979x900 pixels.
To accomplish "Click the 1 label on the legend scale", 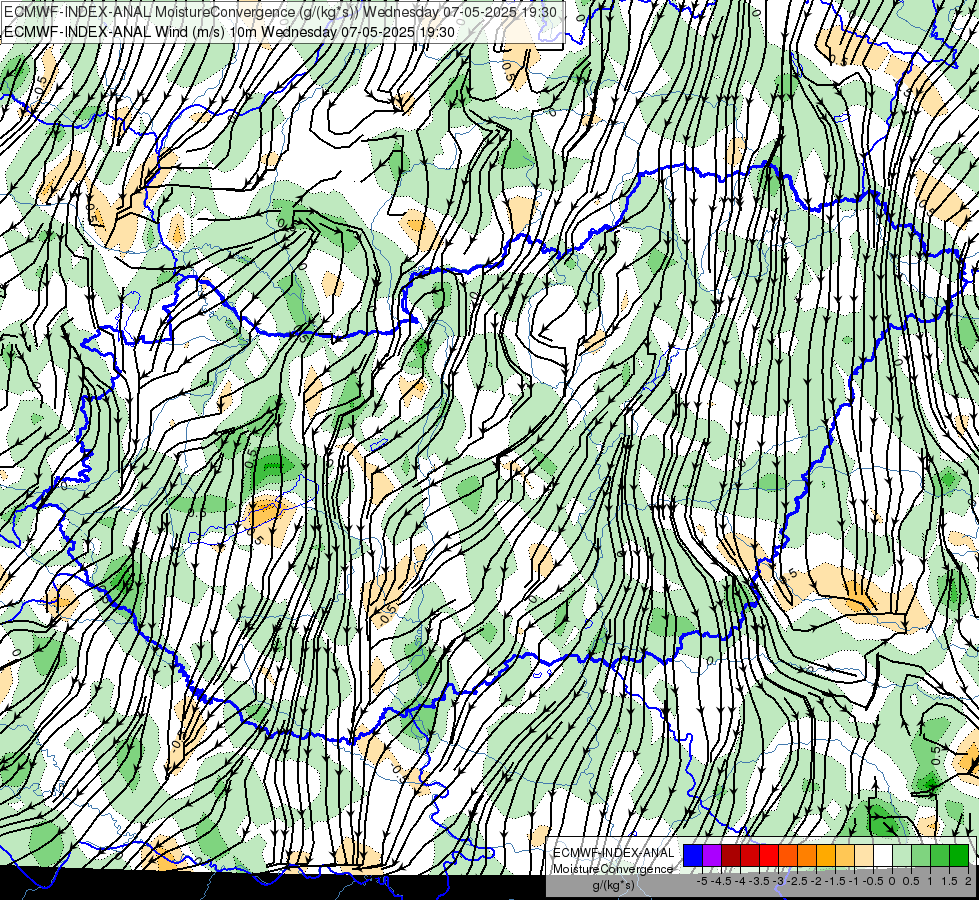I will pos(930,881).
